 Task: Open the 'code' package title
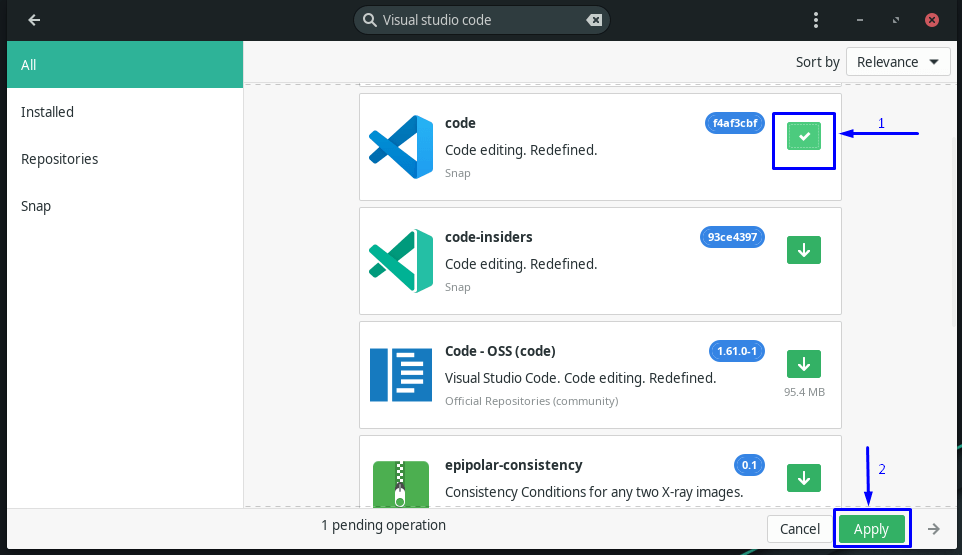[x=460, y=123]
